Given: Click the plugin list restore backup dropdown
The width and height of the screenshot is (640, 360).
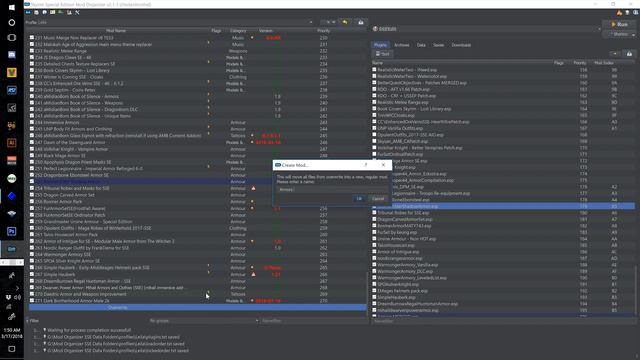Looking at the screenshot, I should [x=615, y=54].
